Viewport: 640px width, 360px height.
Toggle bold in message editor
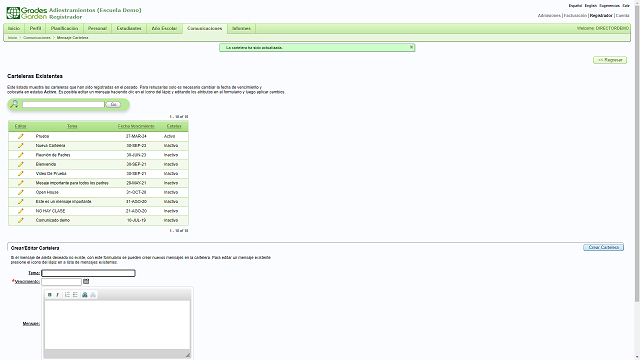pyautogui.click(x=50, y=295)
